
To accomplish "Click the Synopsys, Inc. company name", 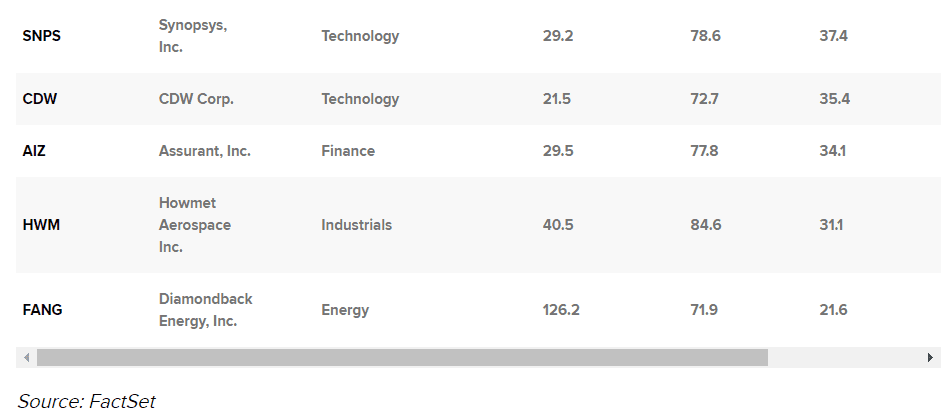I will click(193, 36).
